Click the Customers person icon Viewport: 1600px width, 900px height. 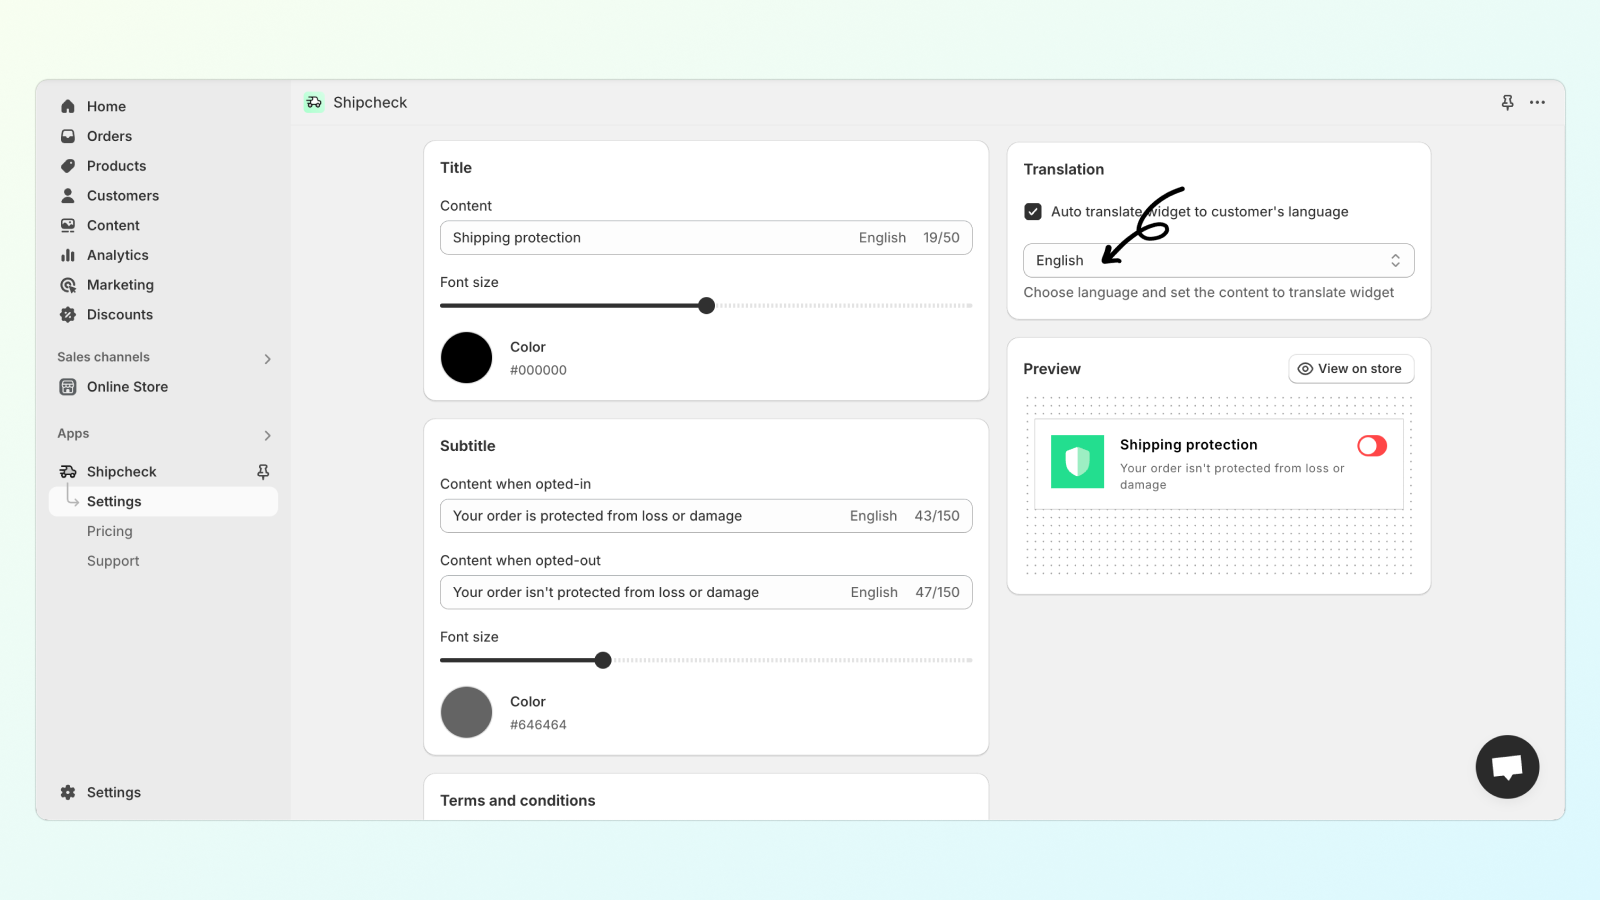pos(68,196)
